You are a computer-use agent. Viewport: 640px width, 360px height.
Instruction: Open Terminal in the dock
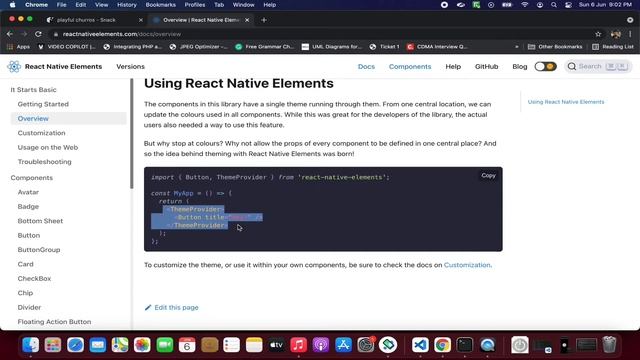coord(464,345)
